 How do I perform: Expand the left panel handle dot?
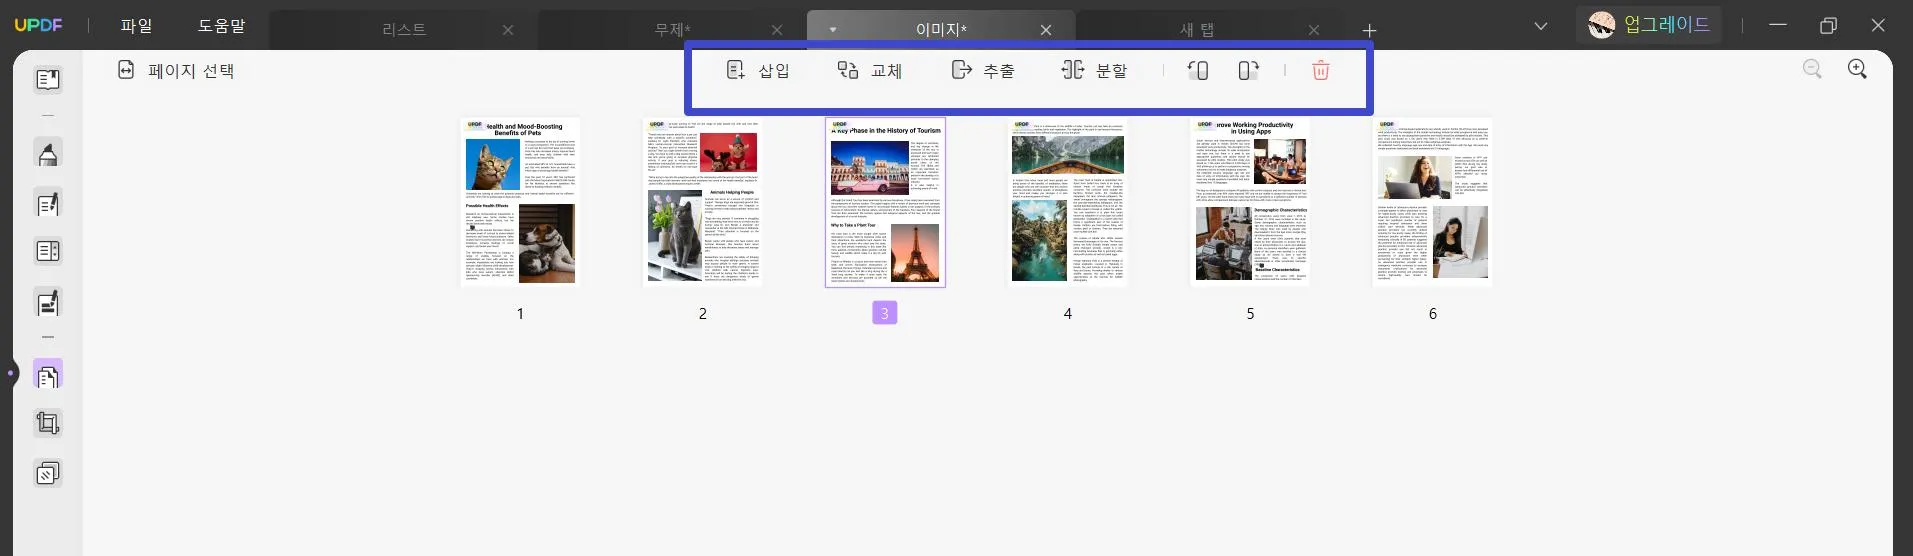10,373
